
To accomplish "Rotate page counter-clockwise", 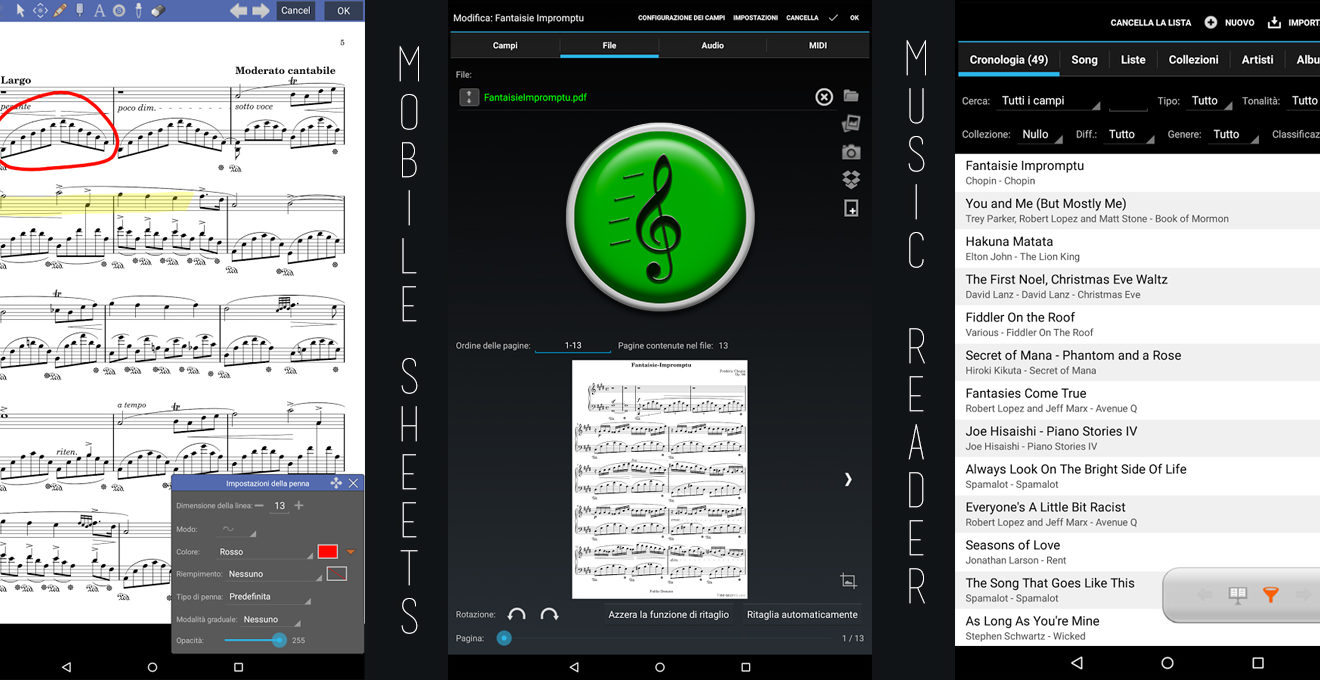I will tap(516, 615).
